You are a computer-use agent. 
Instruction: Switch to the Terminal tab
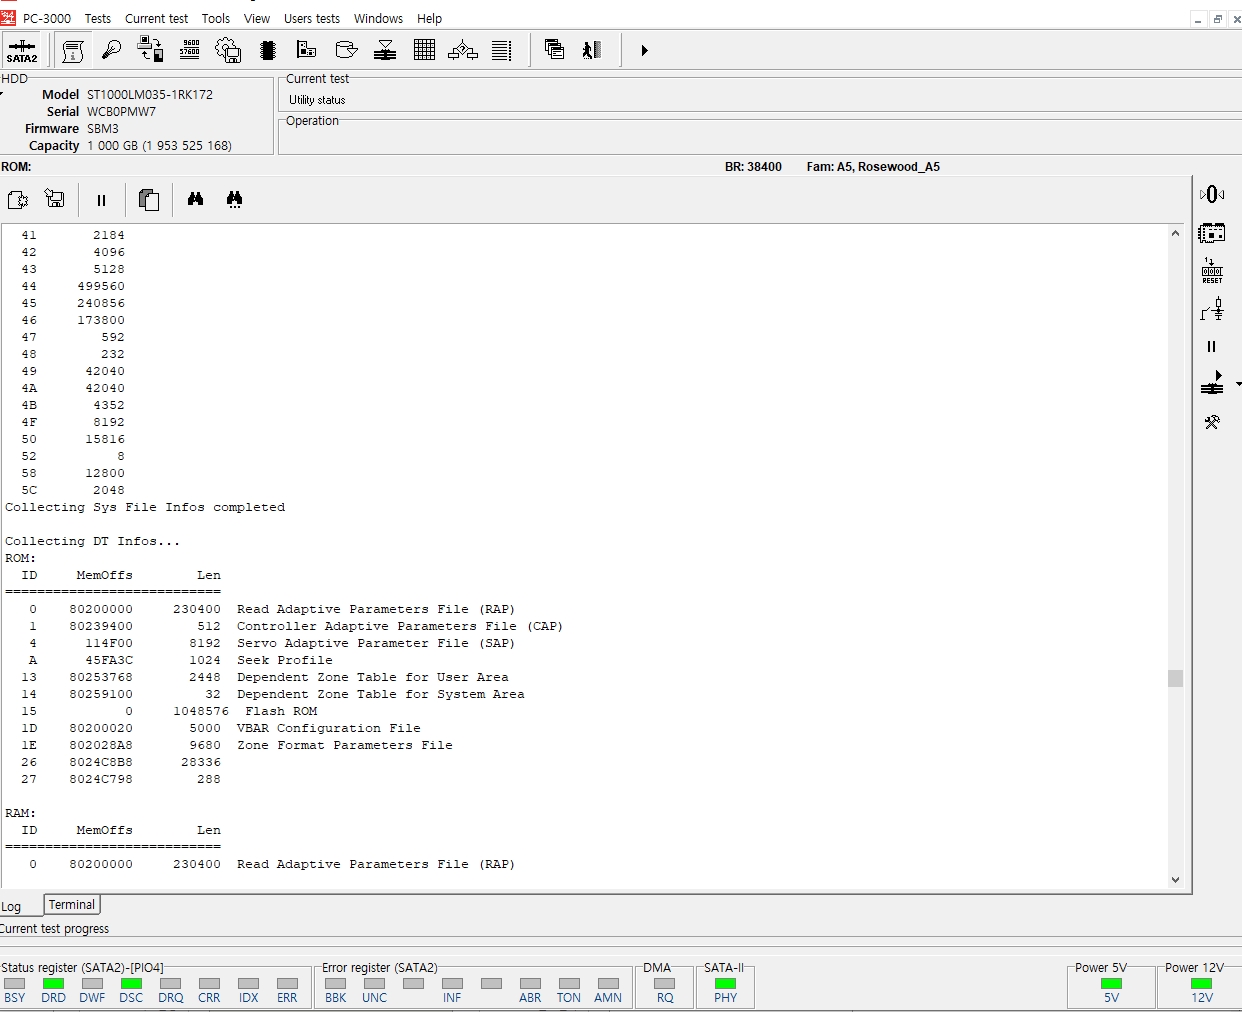click(x=72, y=905)
